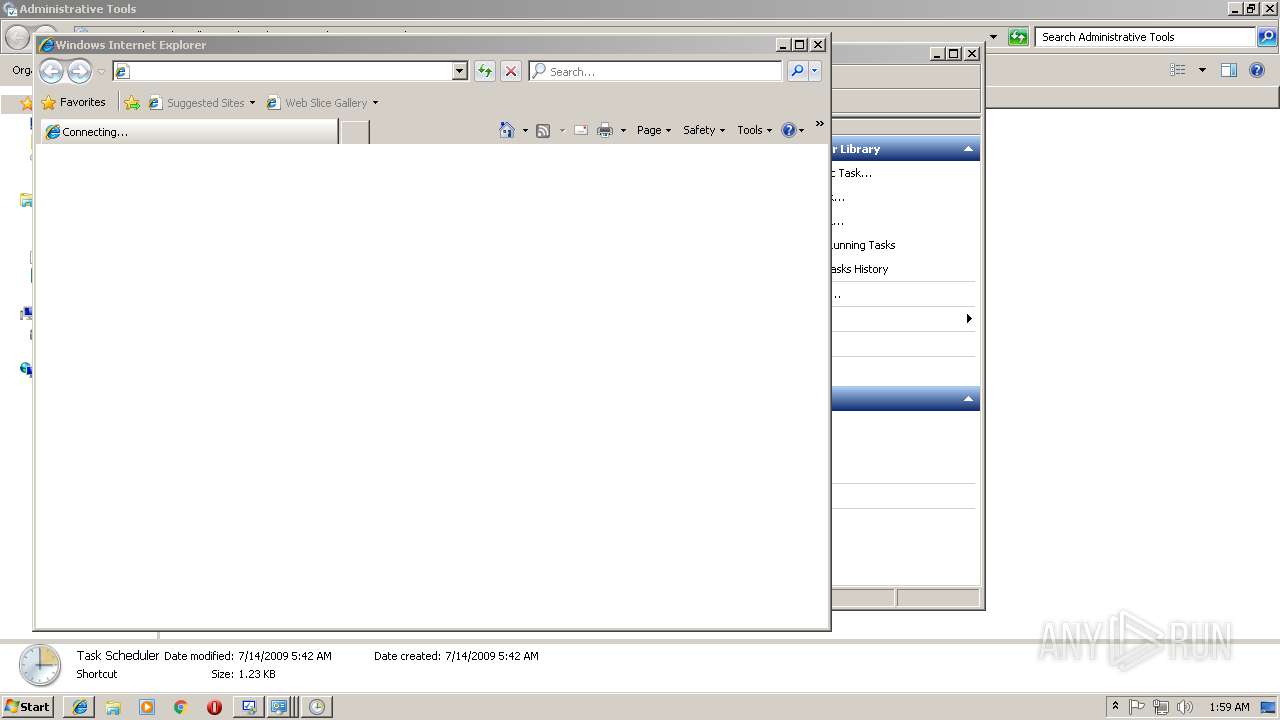The height and width of the screenshot is (720, 1280).
Task: Open the recent pages dropdown beside Forward
Action: 101,72
